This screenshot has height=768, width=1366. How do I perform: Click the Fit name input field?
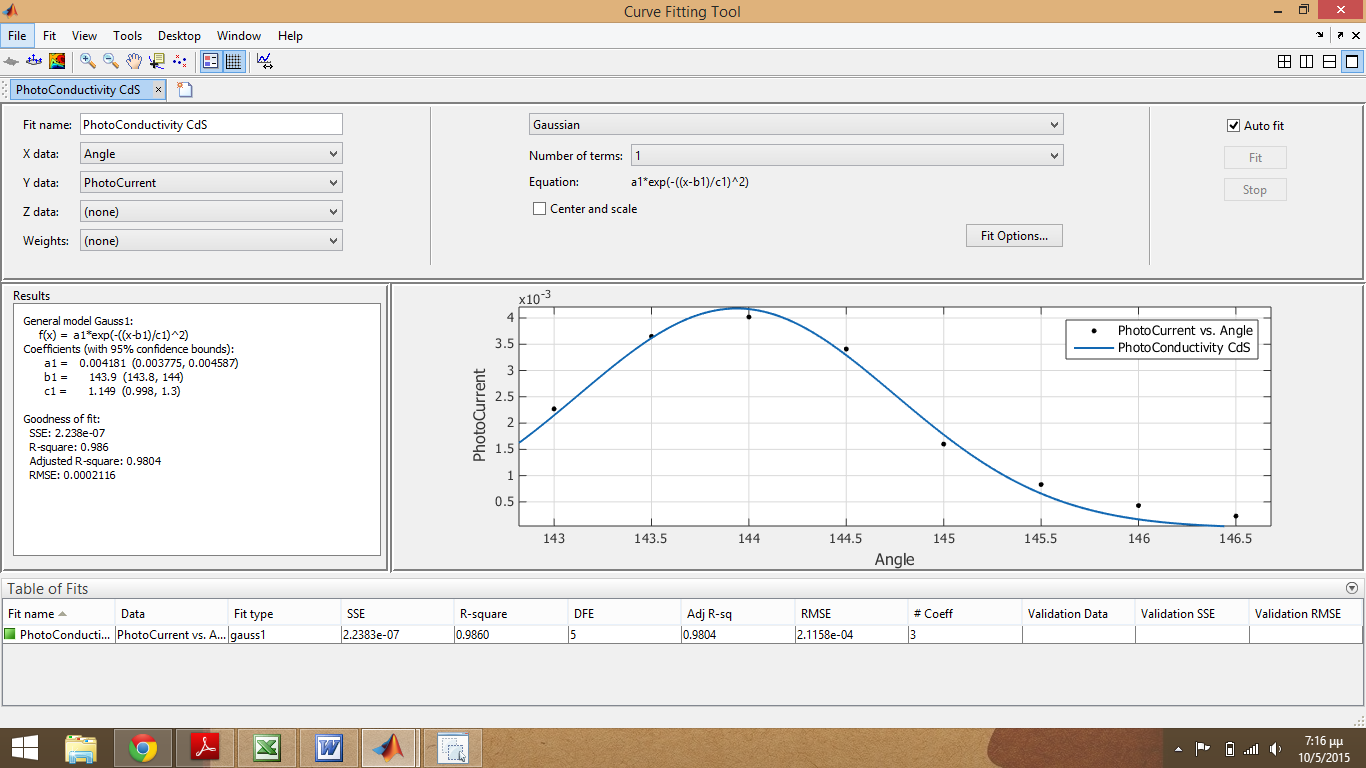[x=211, y=125]
